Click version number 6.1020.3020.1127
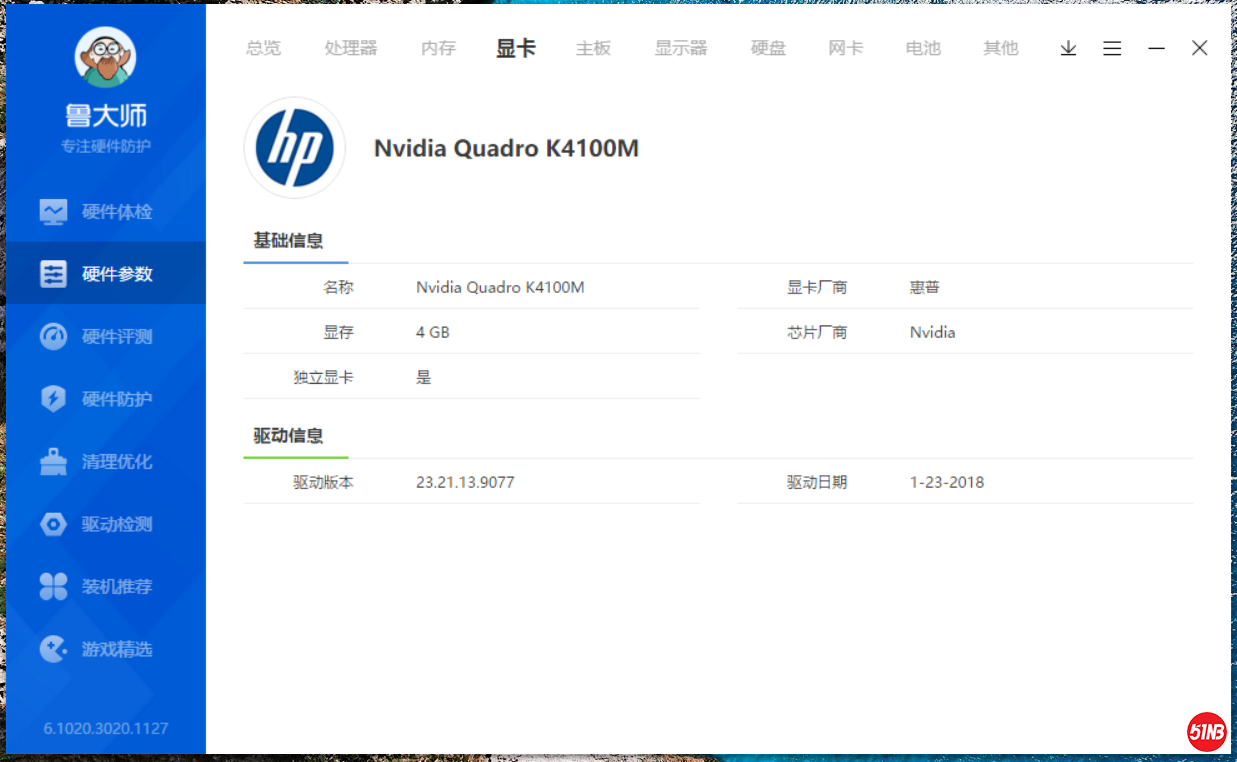The height and width of the screenshot is (762, 1237). 106,728
